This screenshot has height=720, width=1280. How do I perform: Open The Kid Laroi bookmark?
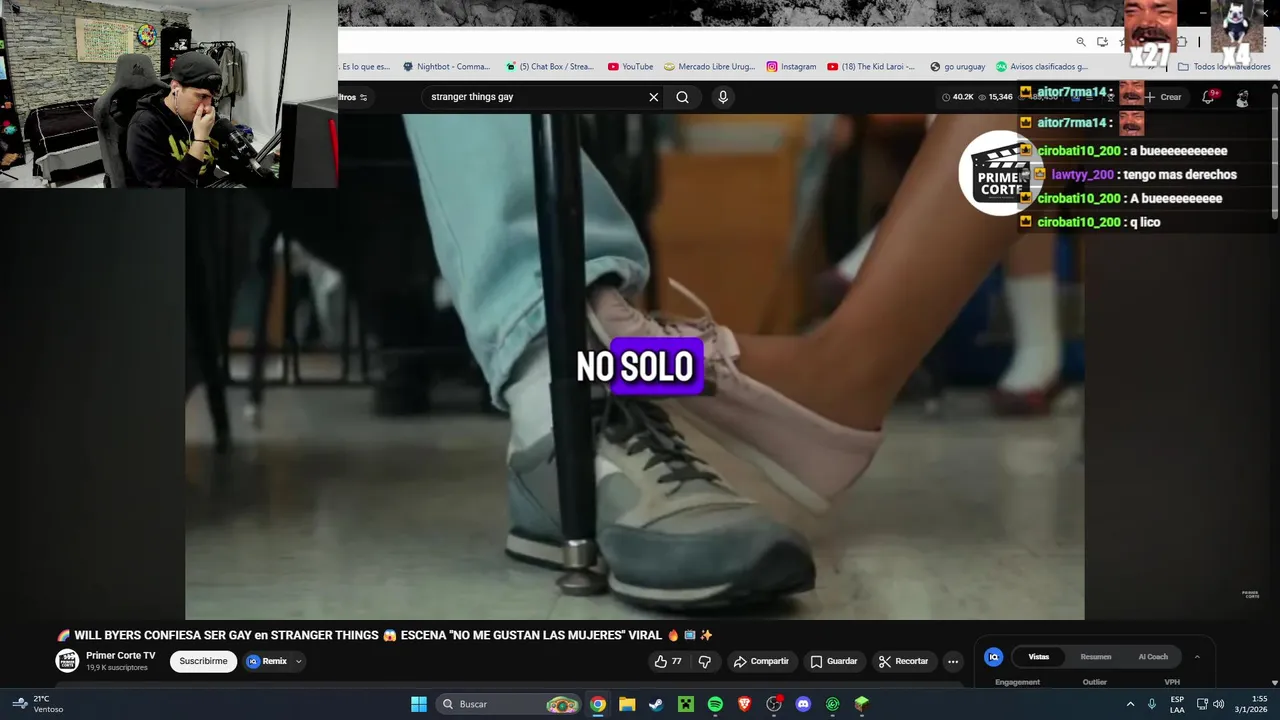(x=871, y=67)
